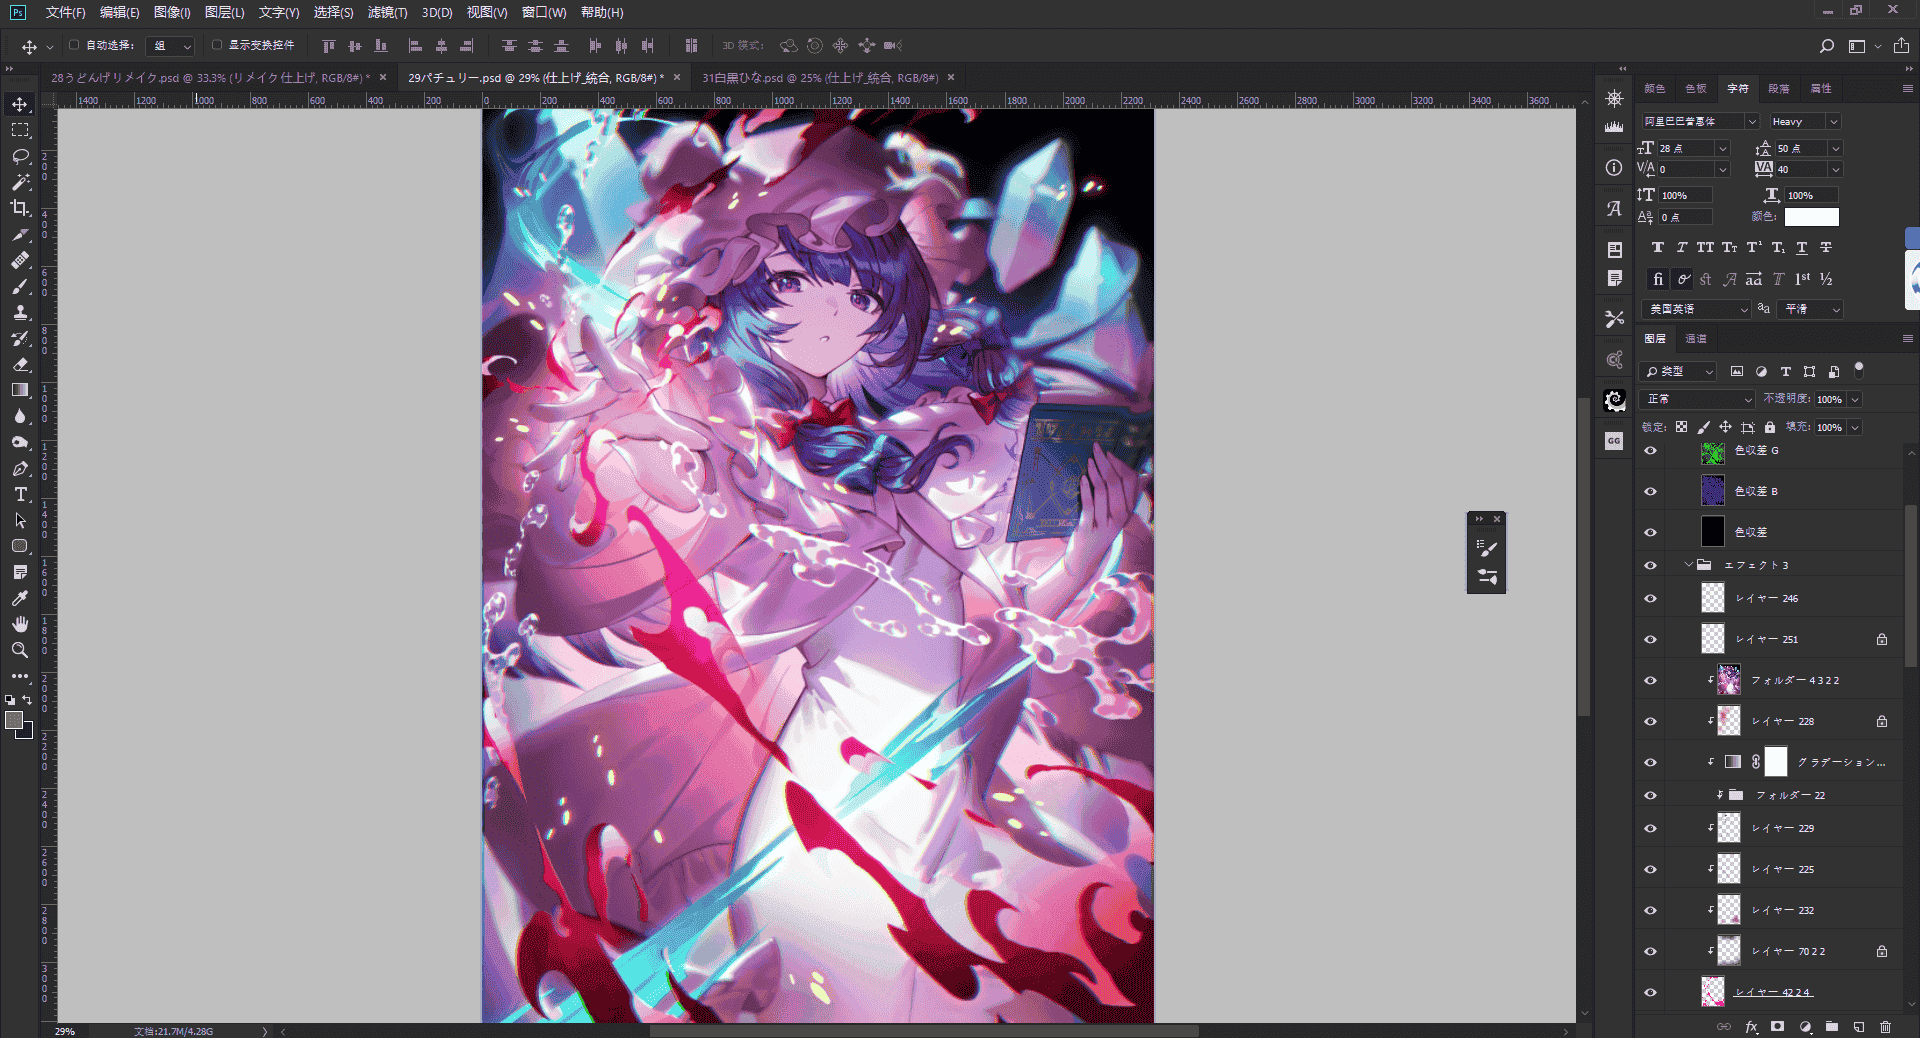Select the Brush tool

[20, 287]
